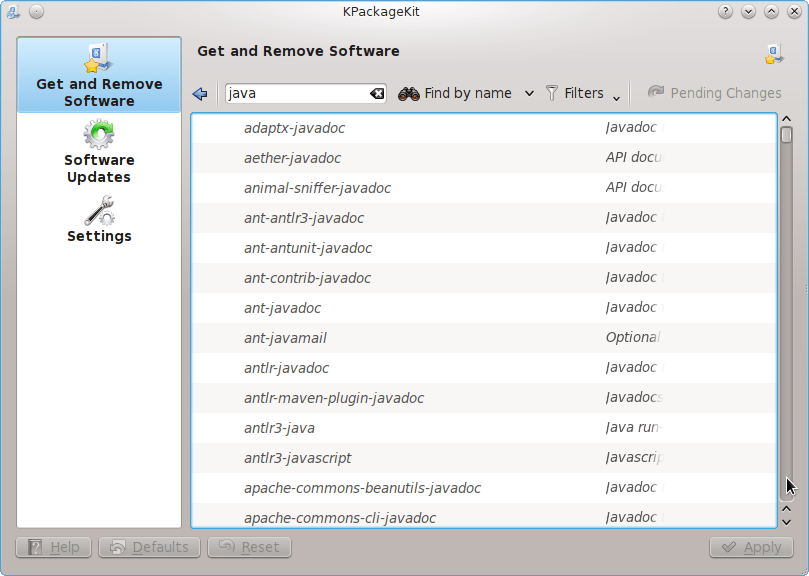Click the Defaults button

[150, 547]
